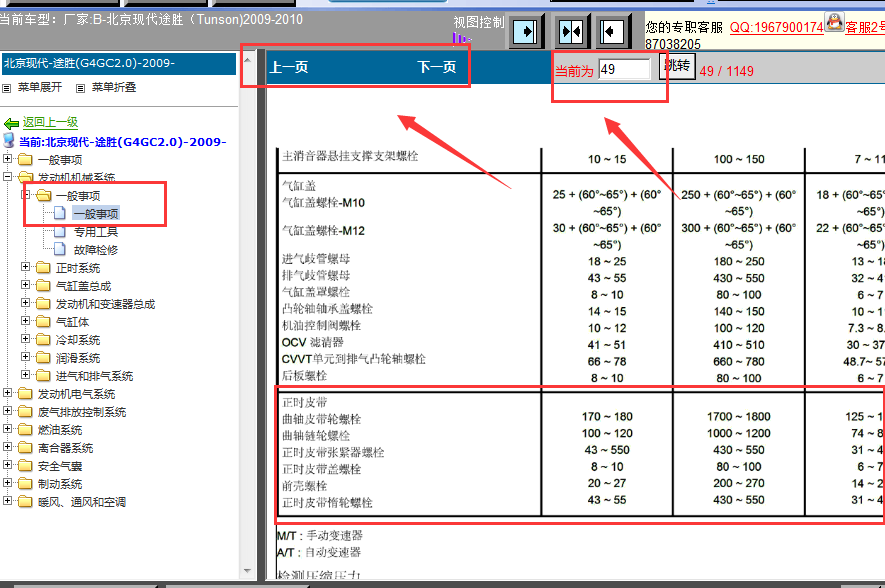Image resolution: width=885 pixels, height=588 pixels.
Task: Click the 专用工具 document icon
Action: (60, 231)
